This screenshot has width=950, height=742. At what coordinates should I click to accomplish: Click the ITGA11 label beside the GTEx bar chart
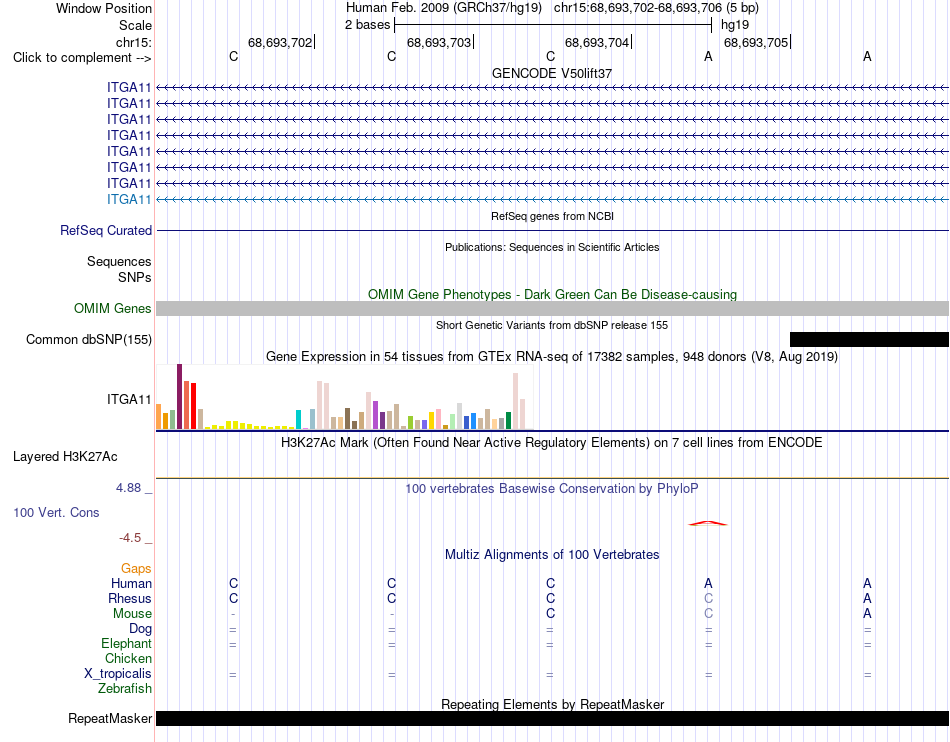(x=129, y=399)
